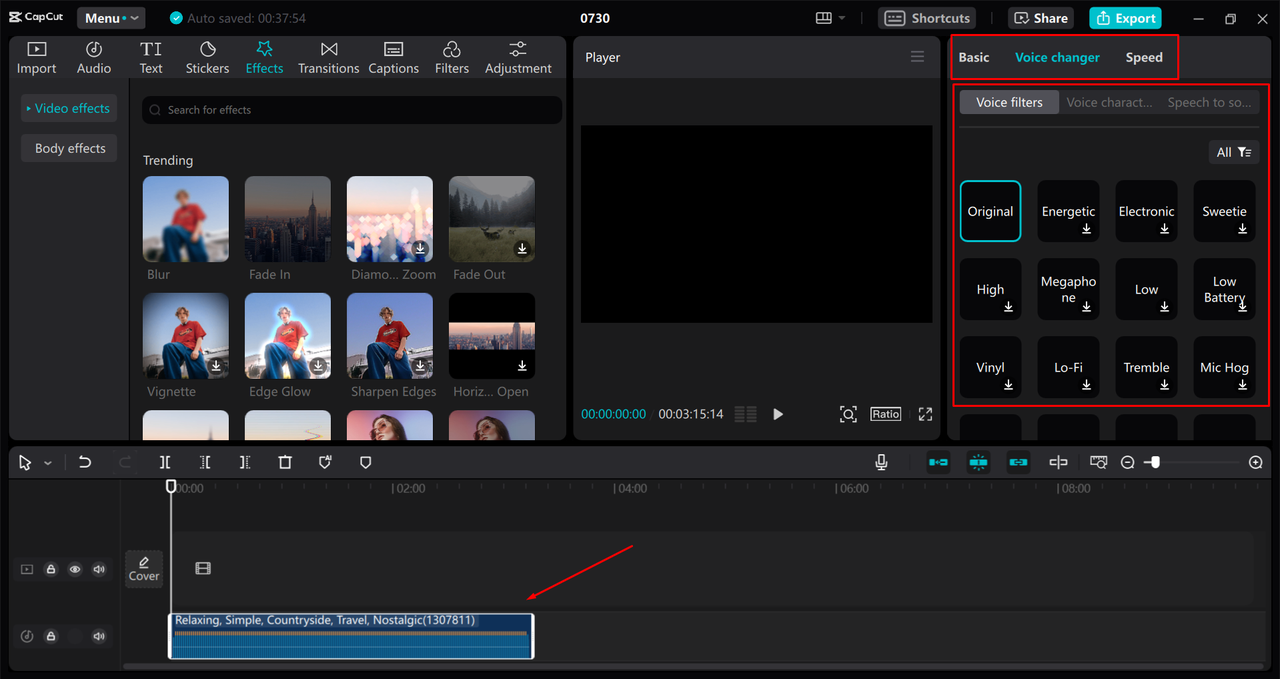Screen dimensions: 1280x679
Task: Click the trash Delete clip icon
Action: (x=285, y=462)
